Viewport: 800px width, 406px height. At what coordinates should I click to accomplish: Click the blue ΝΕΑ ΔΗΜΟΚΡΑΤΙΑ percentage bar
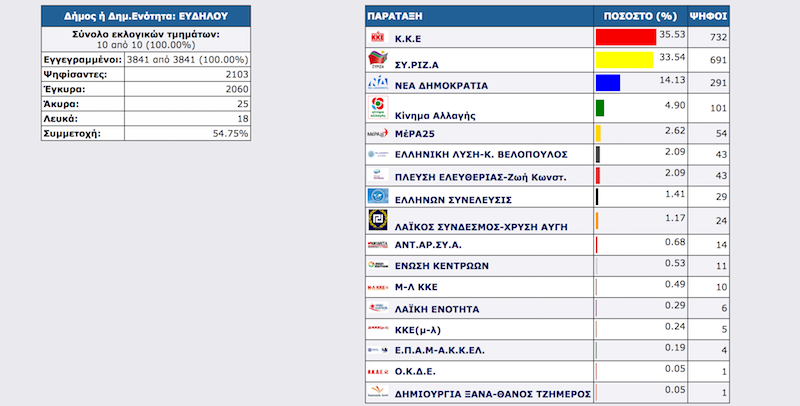click(x=608, y=83)
